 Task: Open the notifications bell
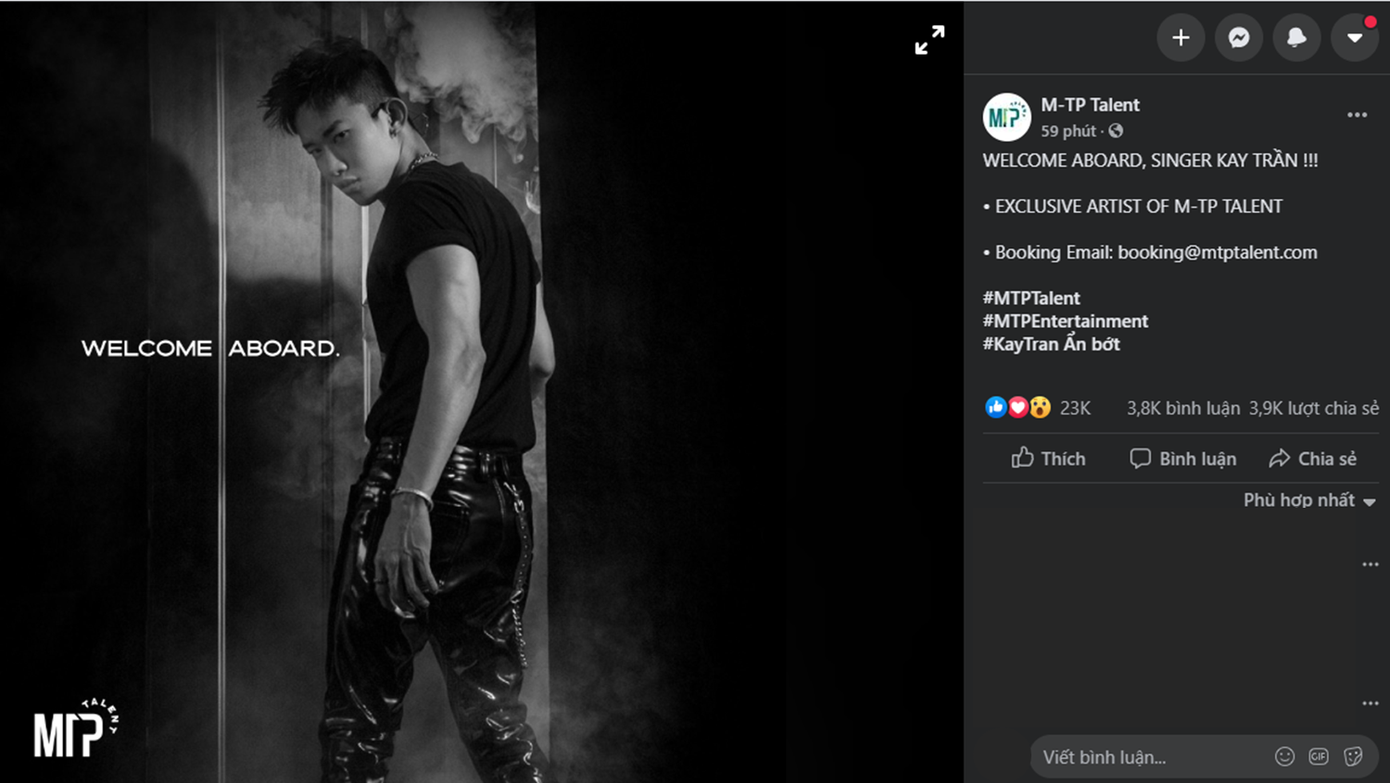[1296, 38]
